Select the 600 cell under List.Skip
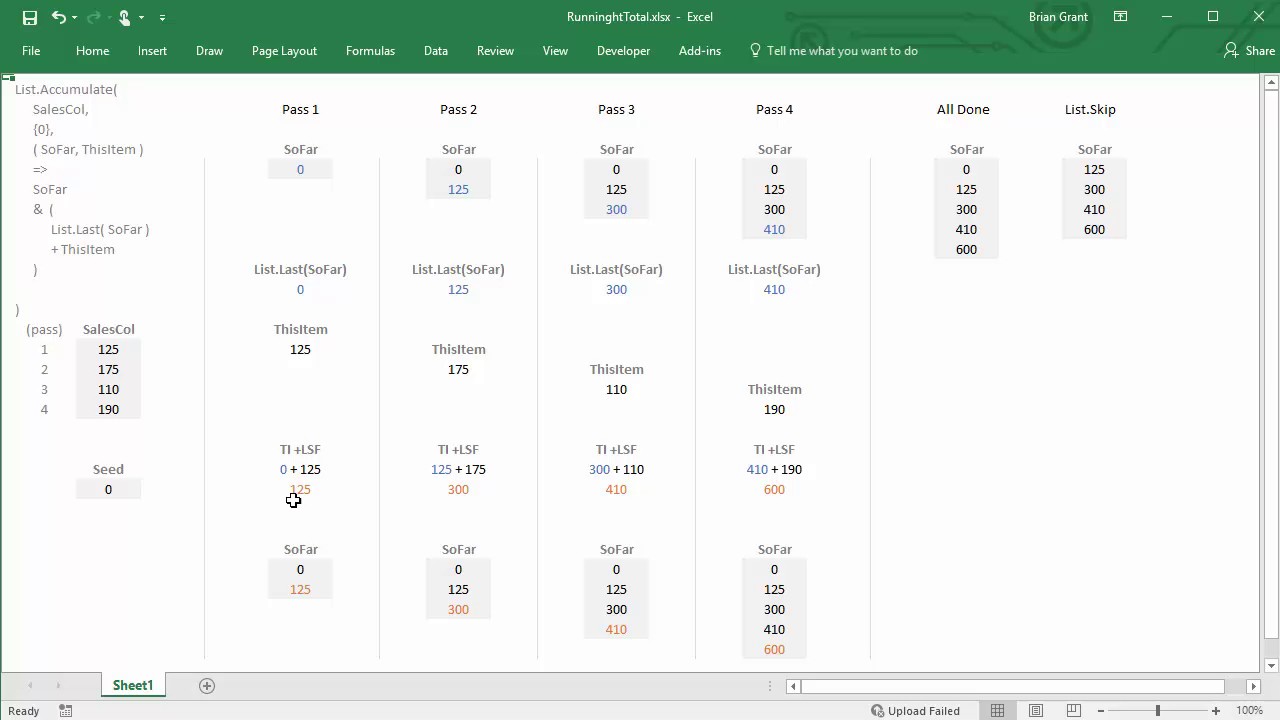 click(x=1094, y=229)
